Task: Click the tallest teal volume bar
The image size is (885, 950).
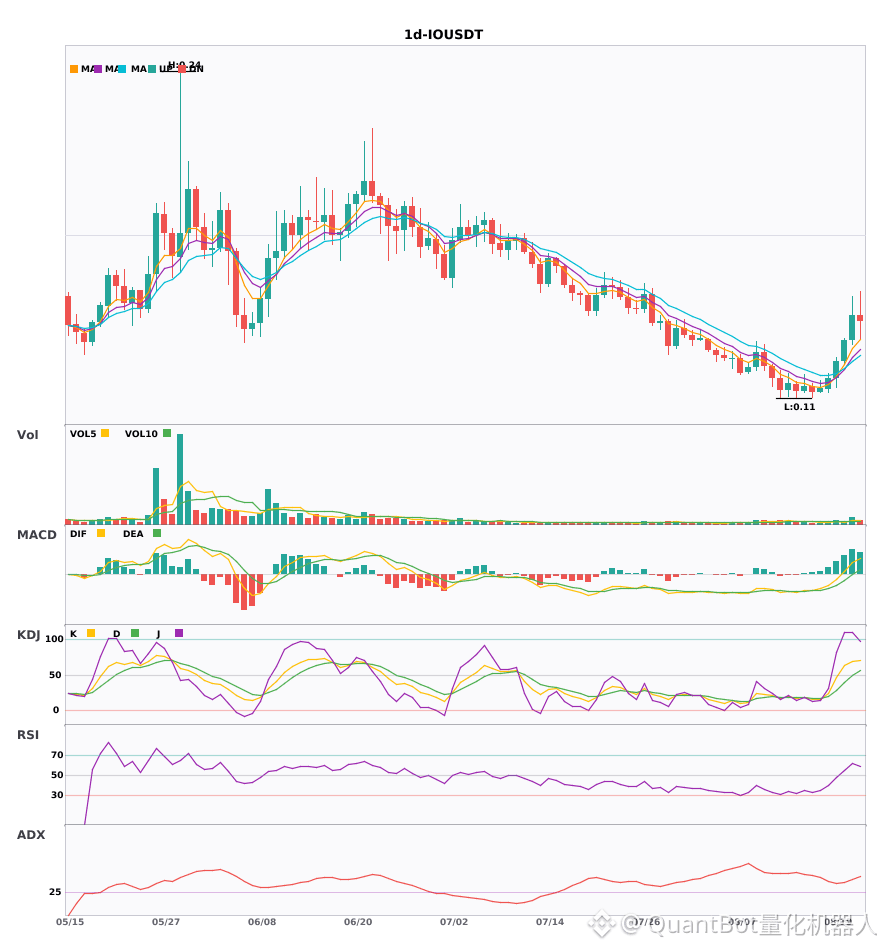Action: pyautogui.click(x=180, y=479)
